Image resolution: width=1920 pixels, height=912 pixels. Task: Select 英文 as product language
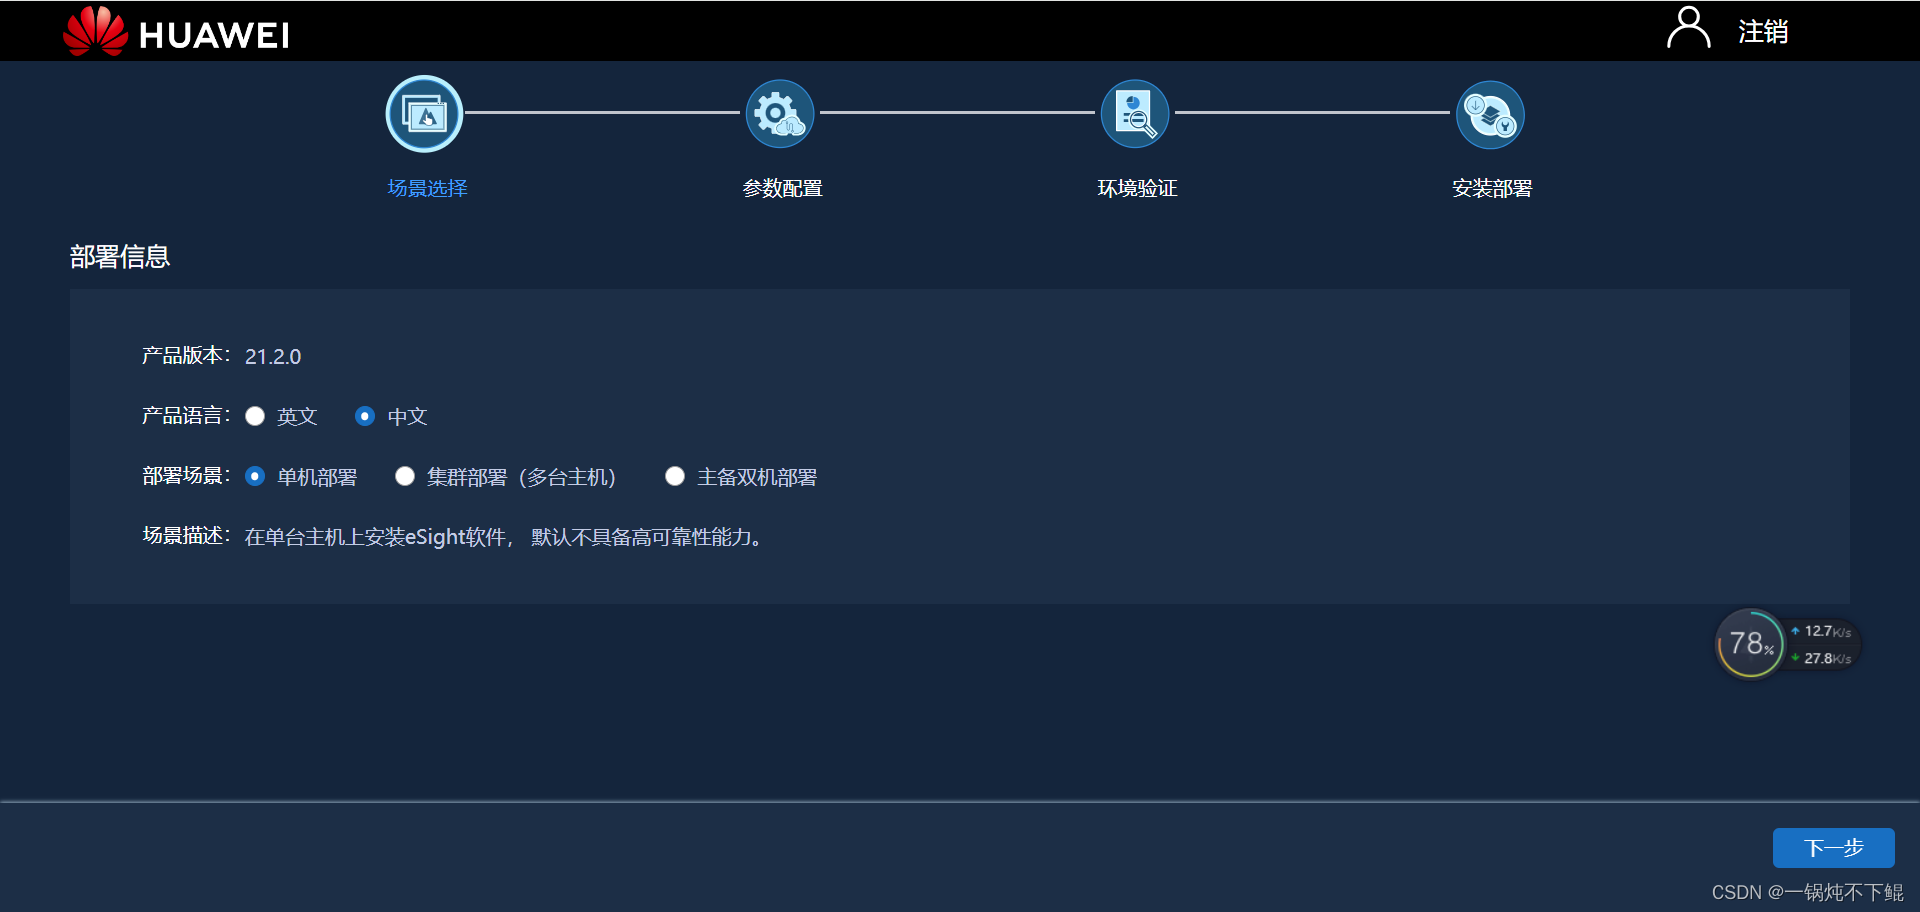point(255,416)
